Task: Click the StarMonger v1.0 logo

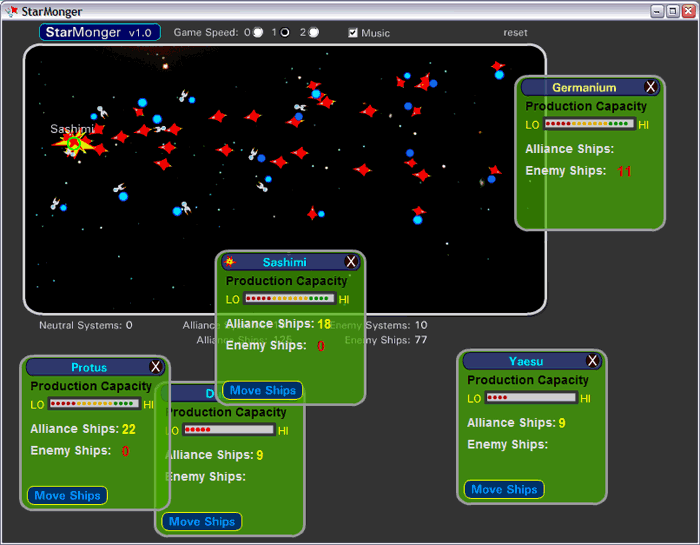Action: tap(99, 32)
